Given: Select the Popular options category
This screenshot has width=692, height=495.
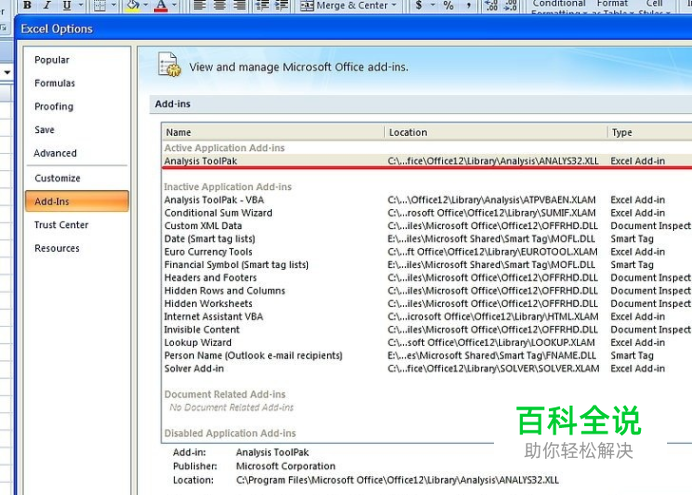Looking at the screenshot, I should [x=52, y=60].
